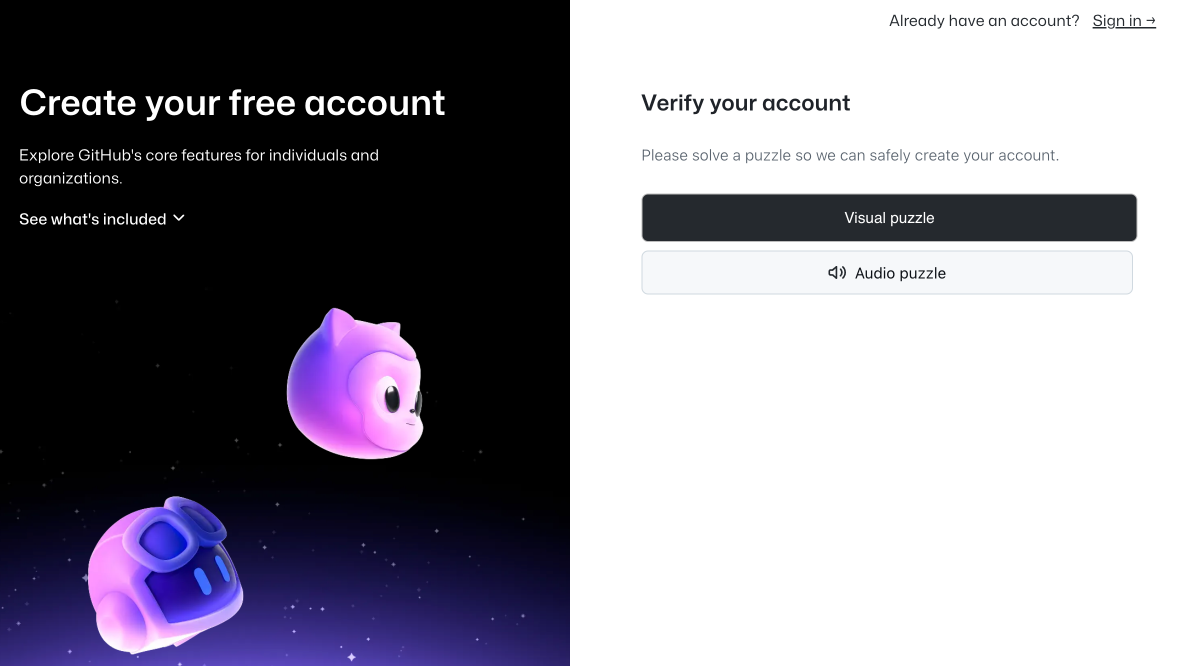
Task: Click the Mona mascot's black eye
Action: pyautogui.click(x=391, y=400)
